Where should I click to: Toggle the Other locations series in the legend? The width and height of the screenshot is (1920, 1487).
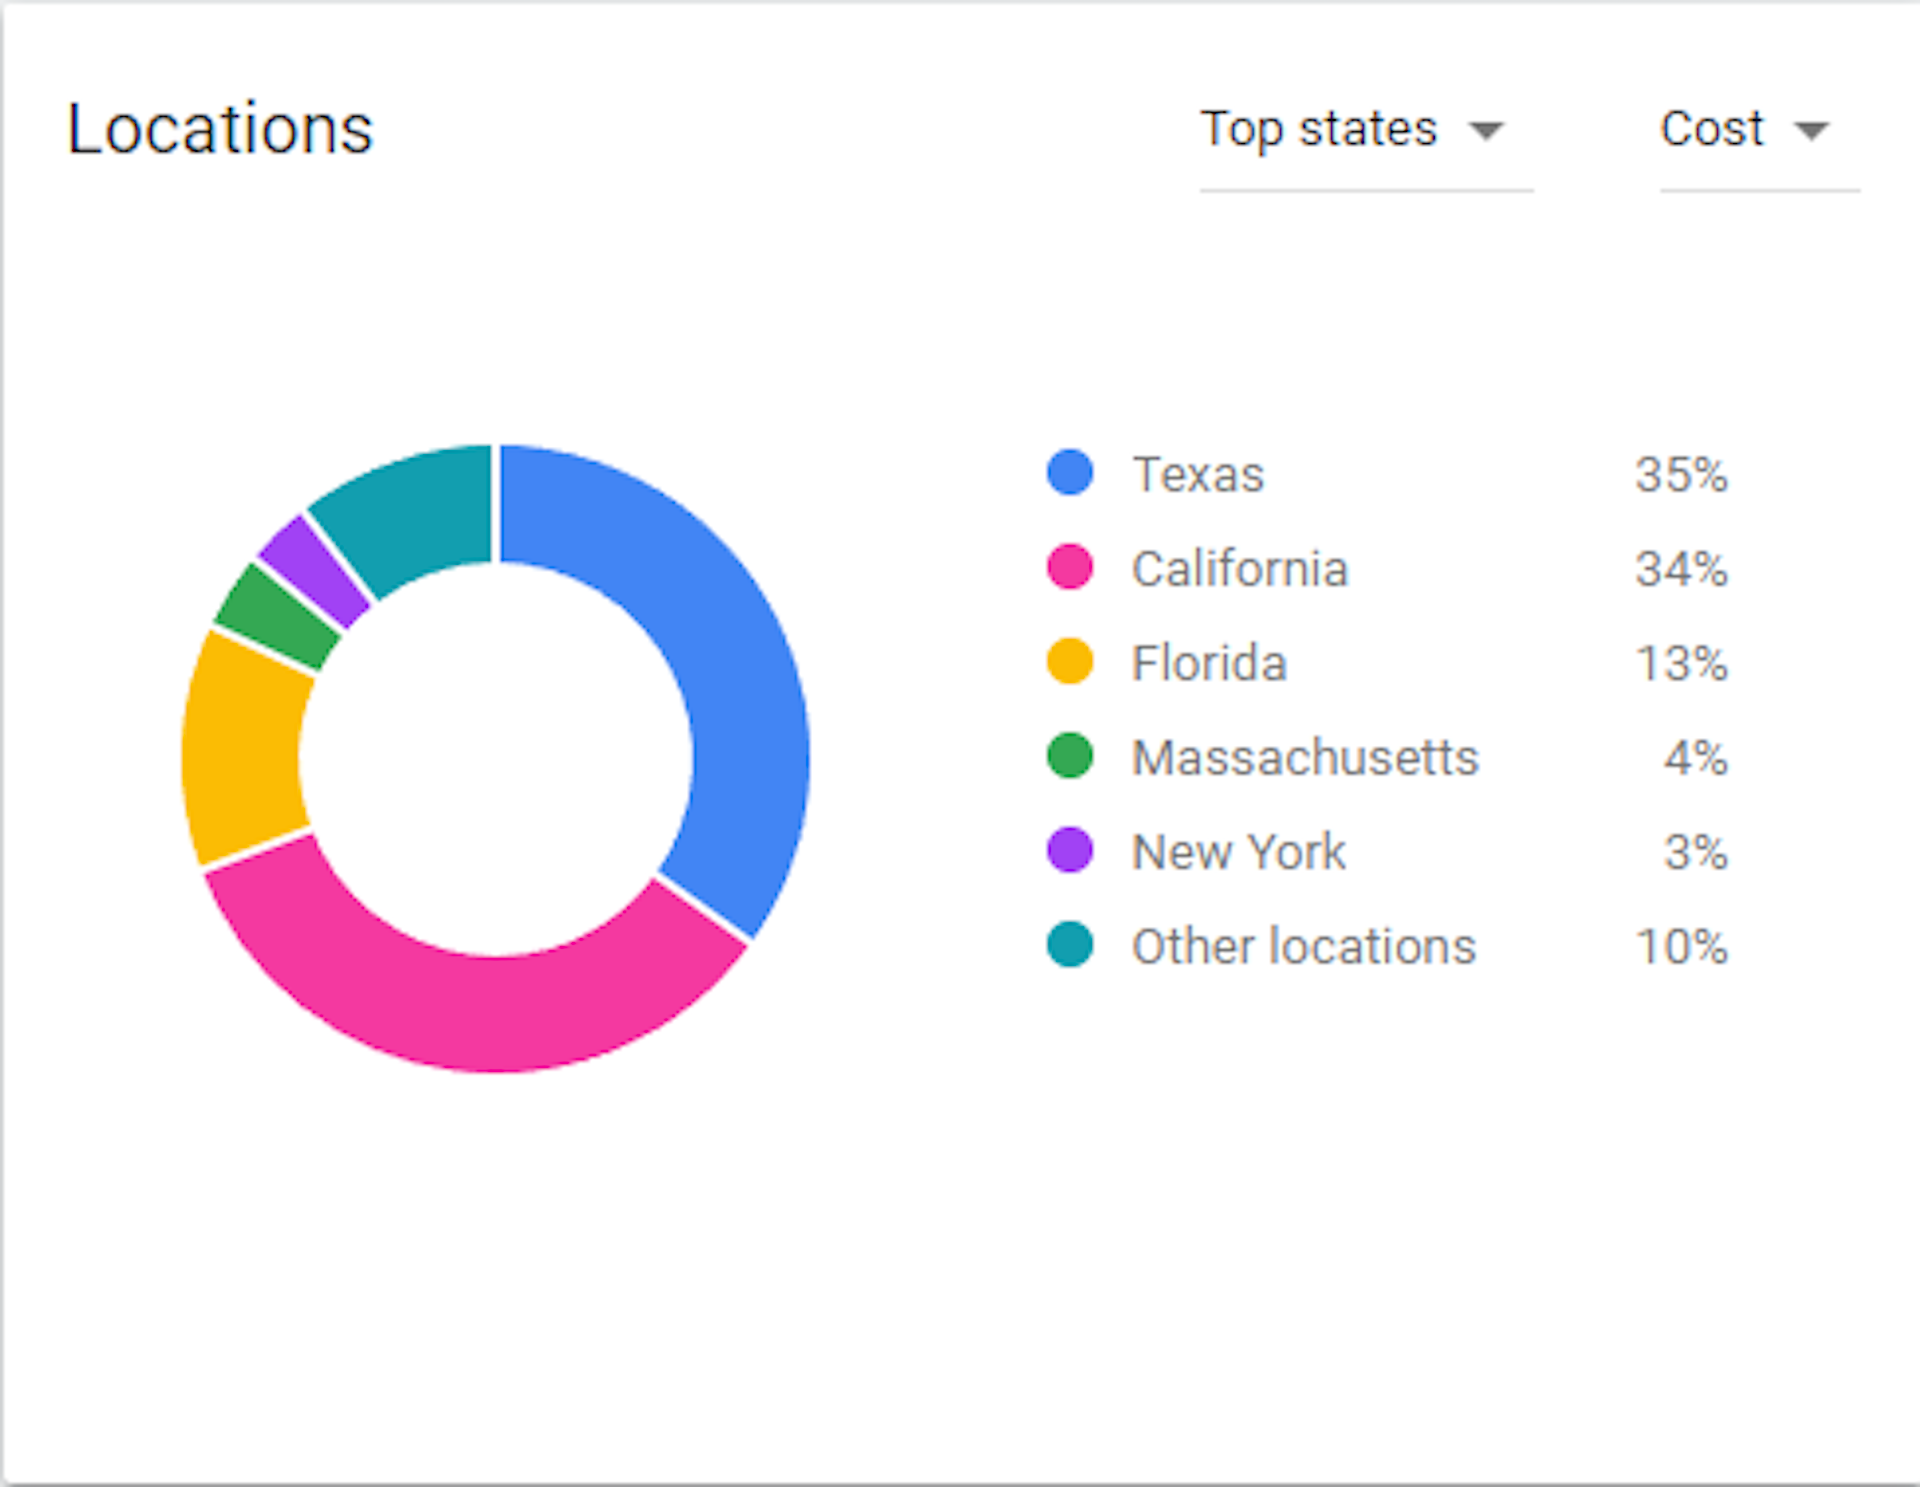pyautogui.click(x=1302, y=945)
